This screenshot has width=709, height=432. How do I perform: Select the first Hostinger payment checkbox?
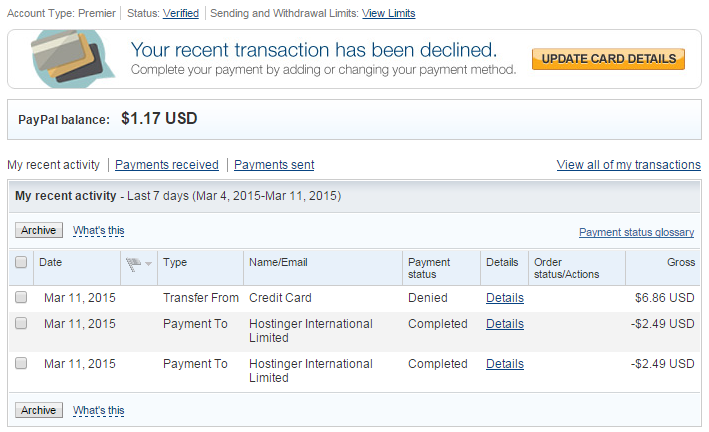pyautogui.click(x=21, y=324)
